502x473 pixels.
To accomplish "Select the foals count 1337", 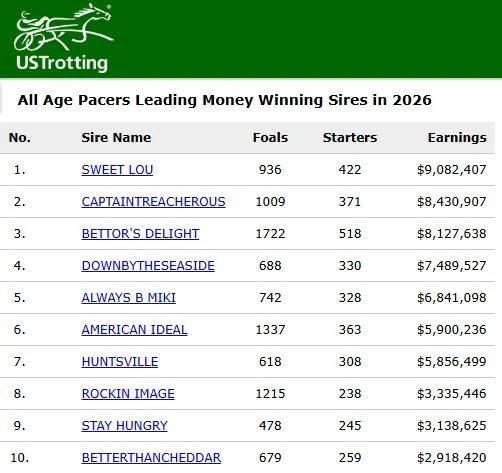I will [270, 330].
